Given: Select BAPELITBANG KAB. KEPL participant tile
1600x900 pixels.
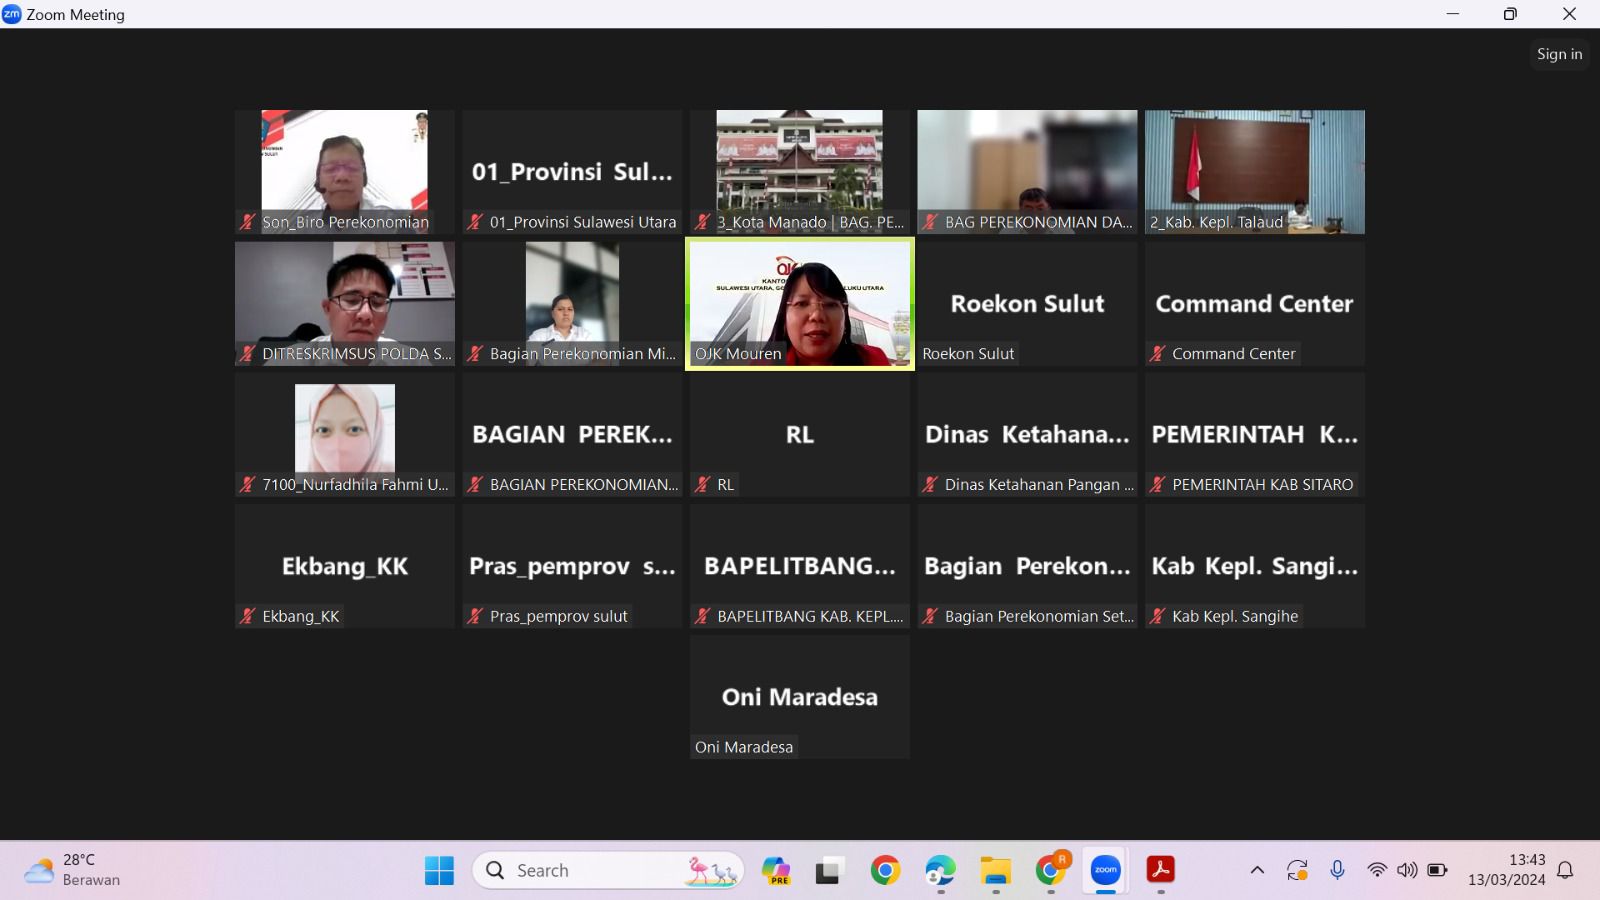Looking at the screenshot, I should [800, 566].
